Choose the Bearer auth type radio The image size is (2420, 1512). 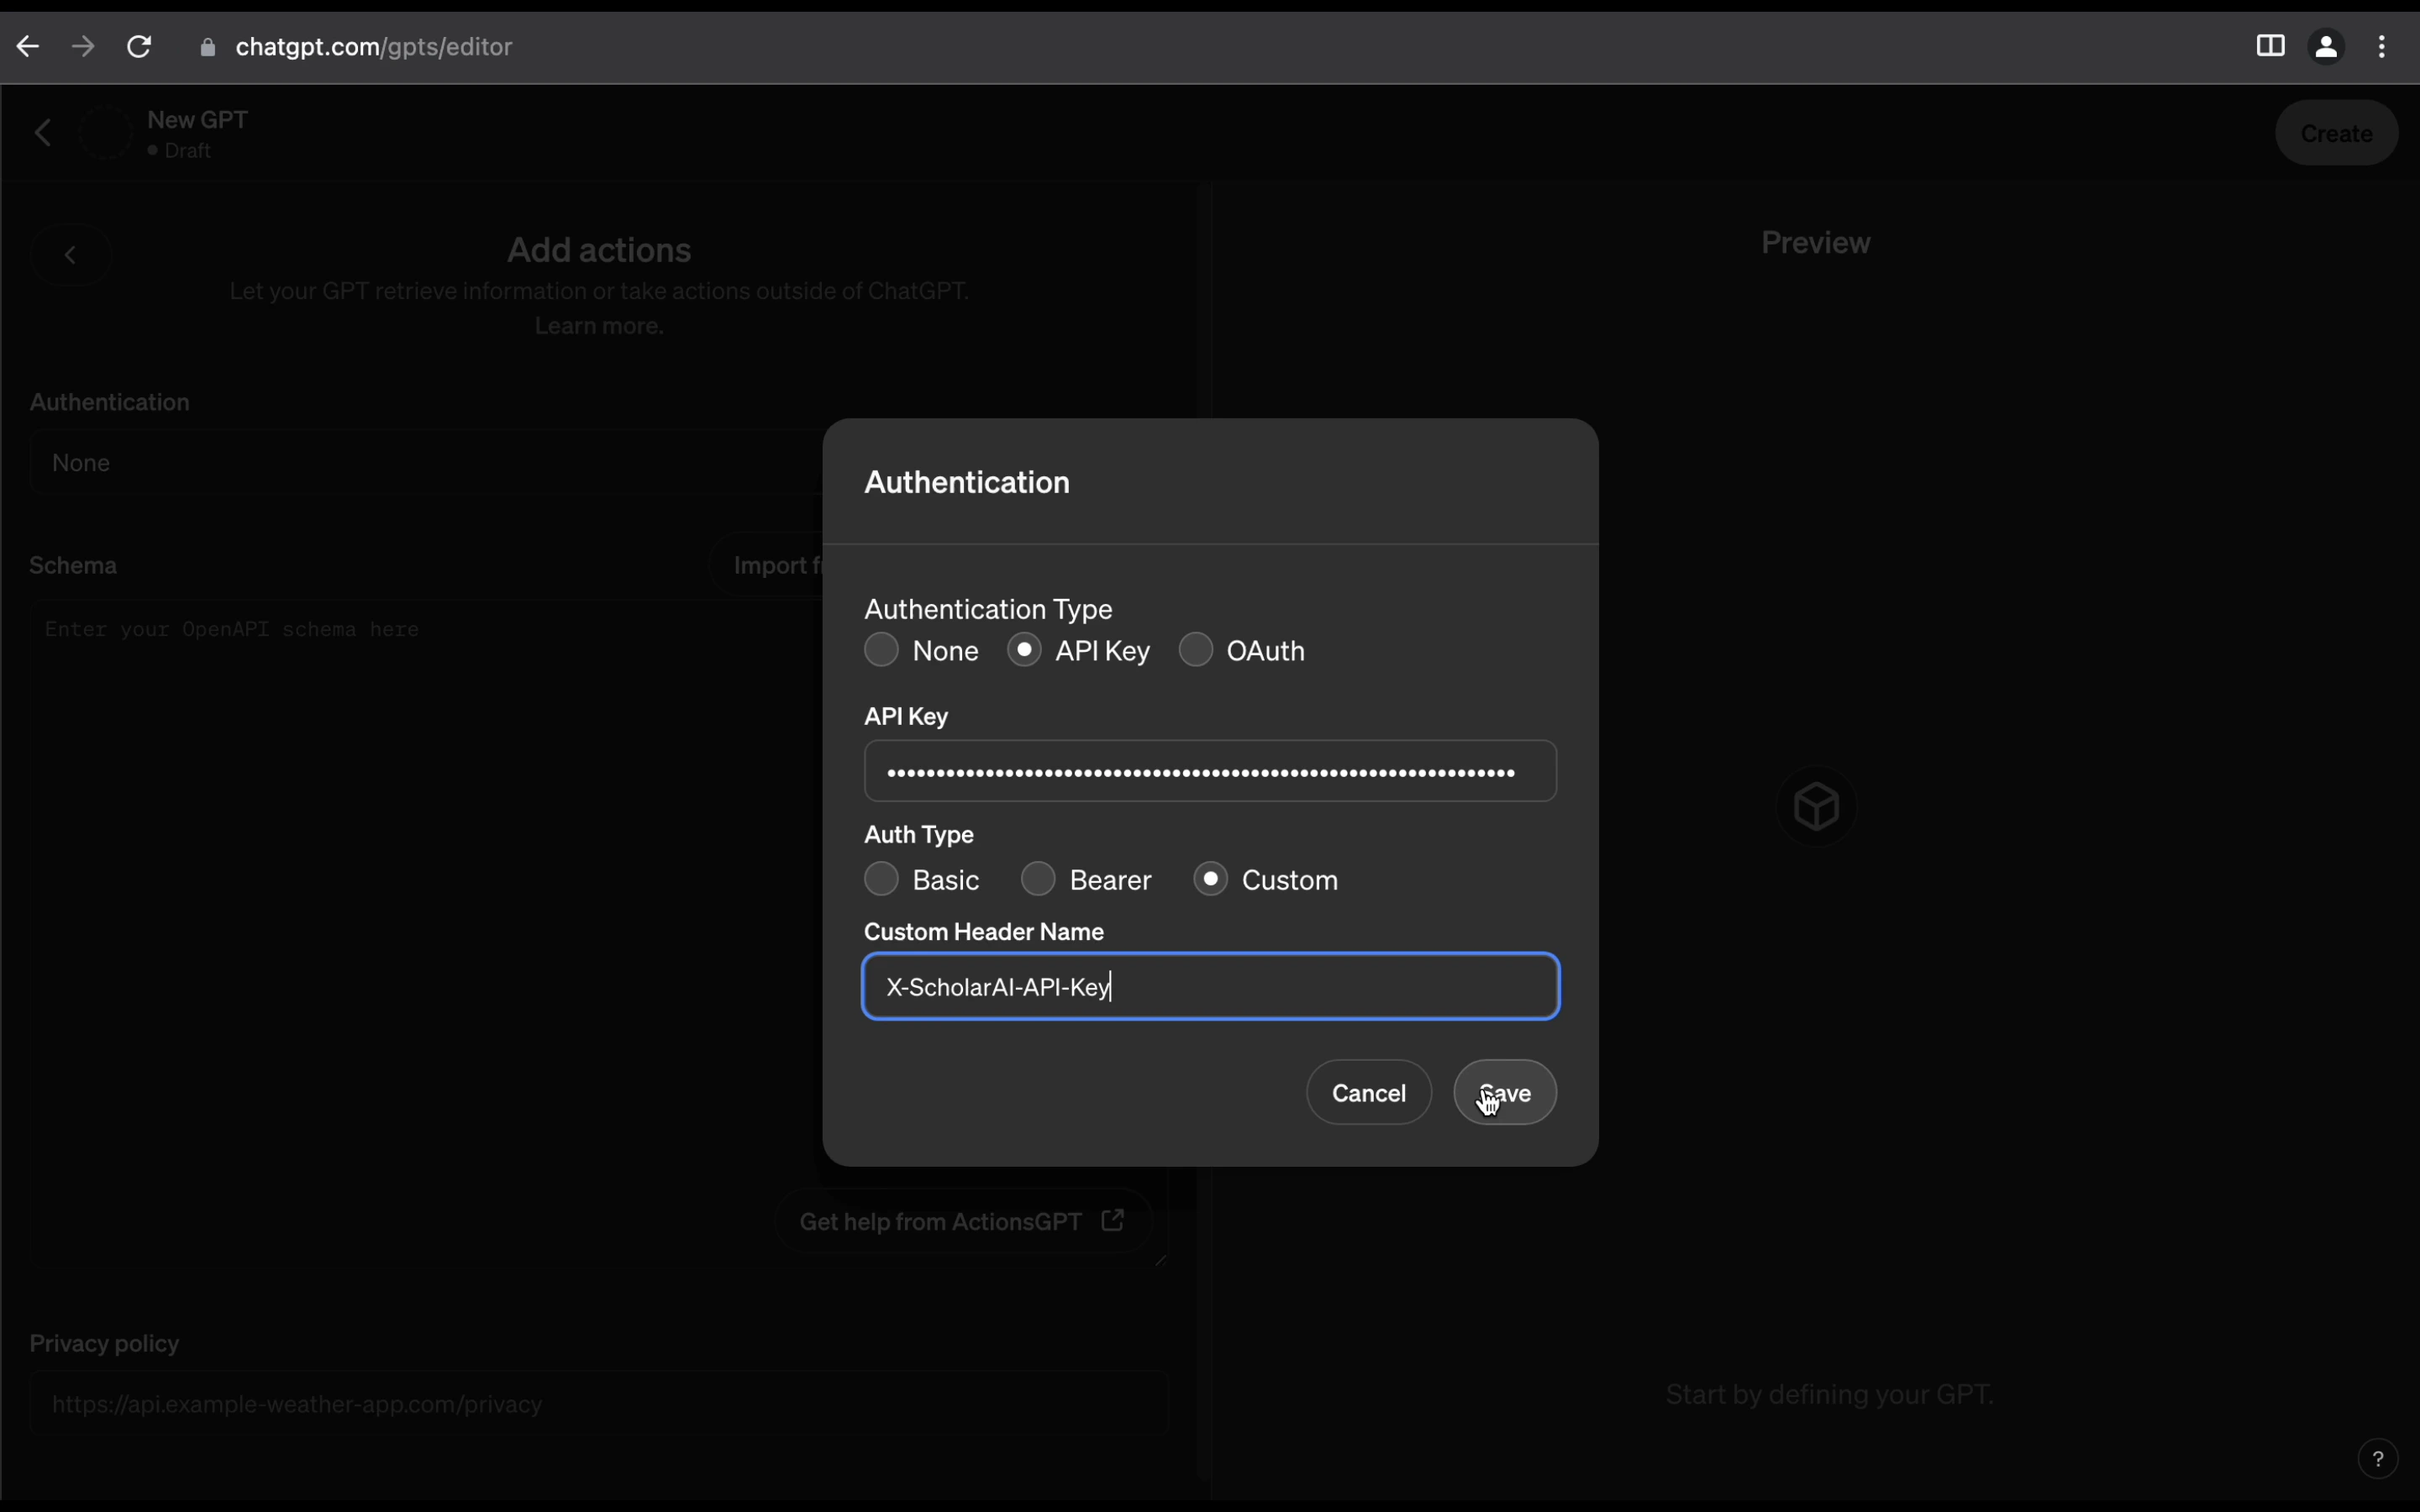pyautogui.click(x=1038, y=879)
